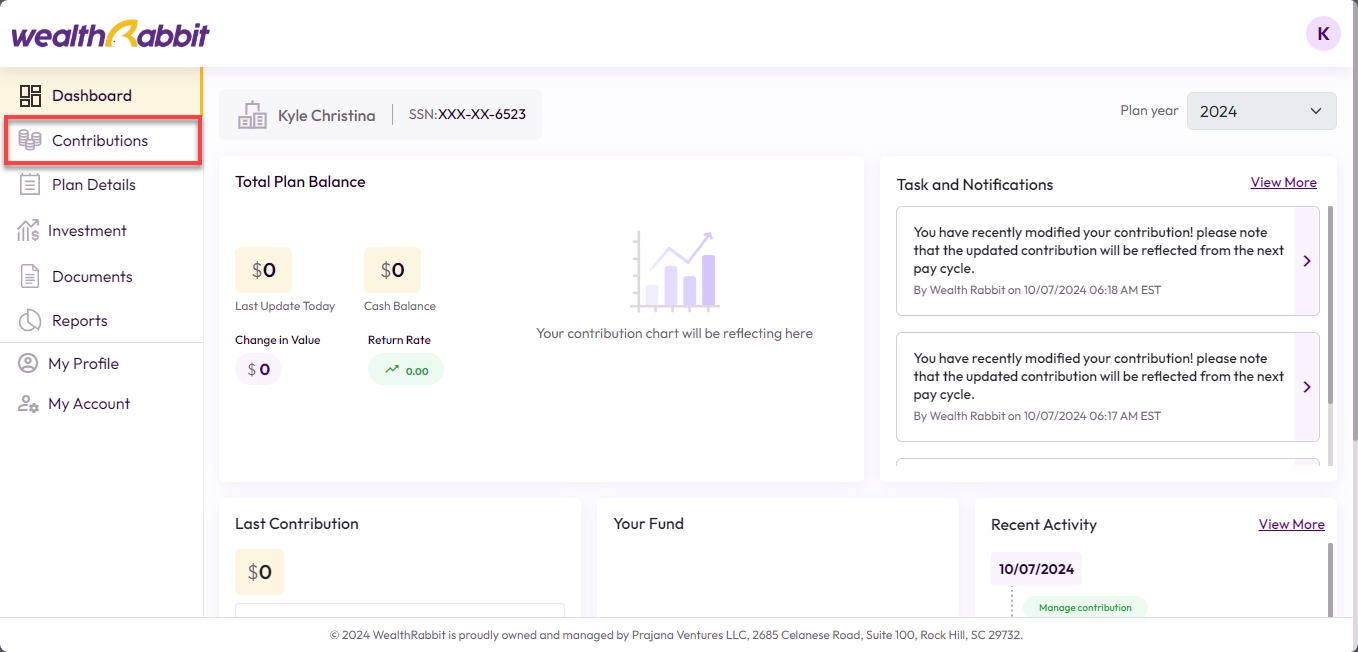Click the Plan Details clipboard icon

(x=30, y=185)
